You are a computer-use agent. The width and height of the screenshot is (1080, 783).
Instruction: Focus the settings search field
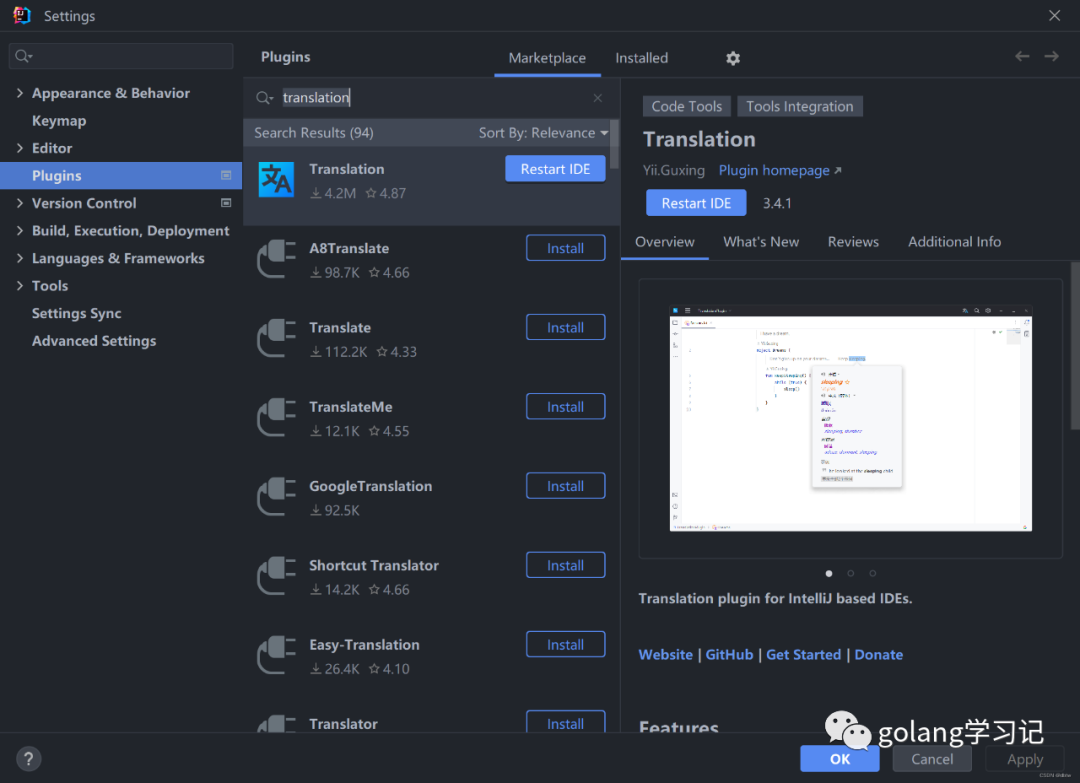(x=121, y=56)
